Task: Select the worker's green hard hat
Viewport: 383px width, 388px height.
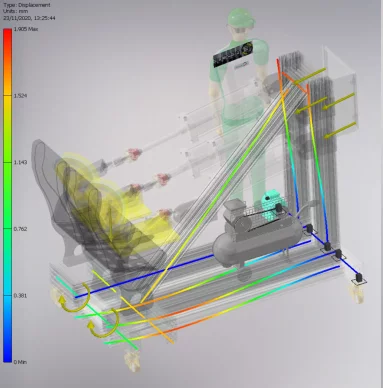Action: (x=241, y=17)
